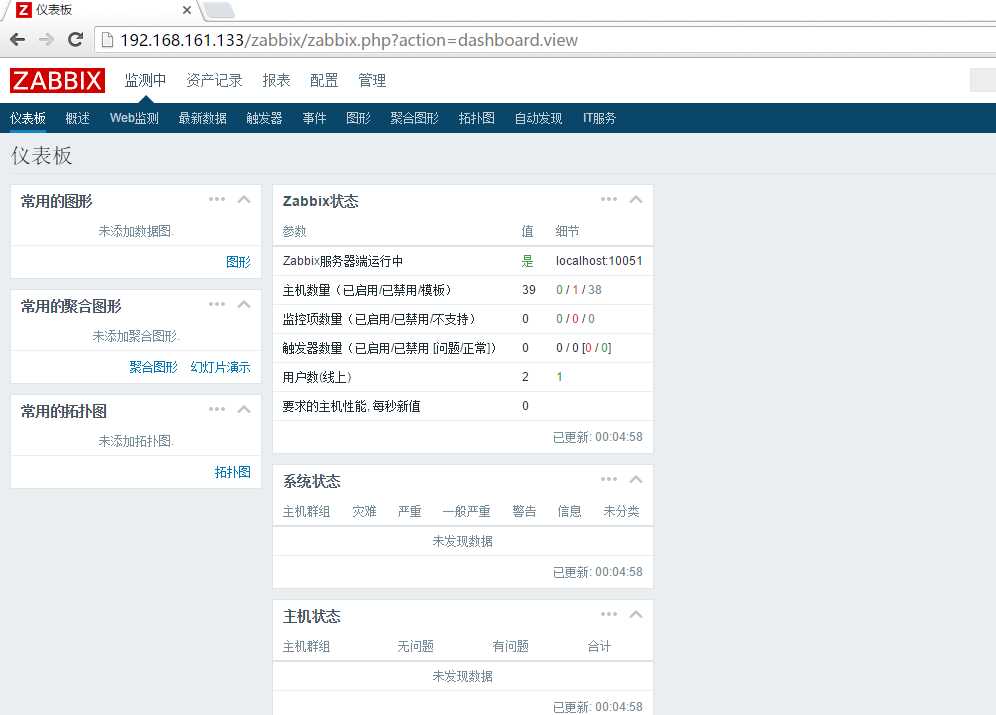Click the 触发器数量 row label
The width and height of the screenshot is (996, 715).
click(x=389, y=348)
